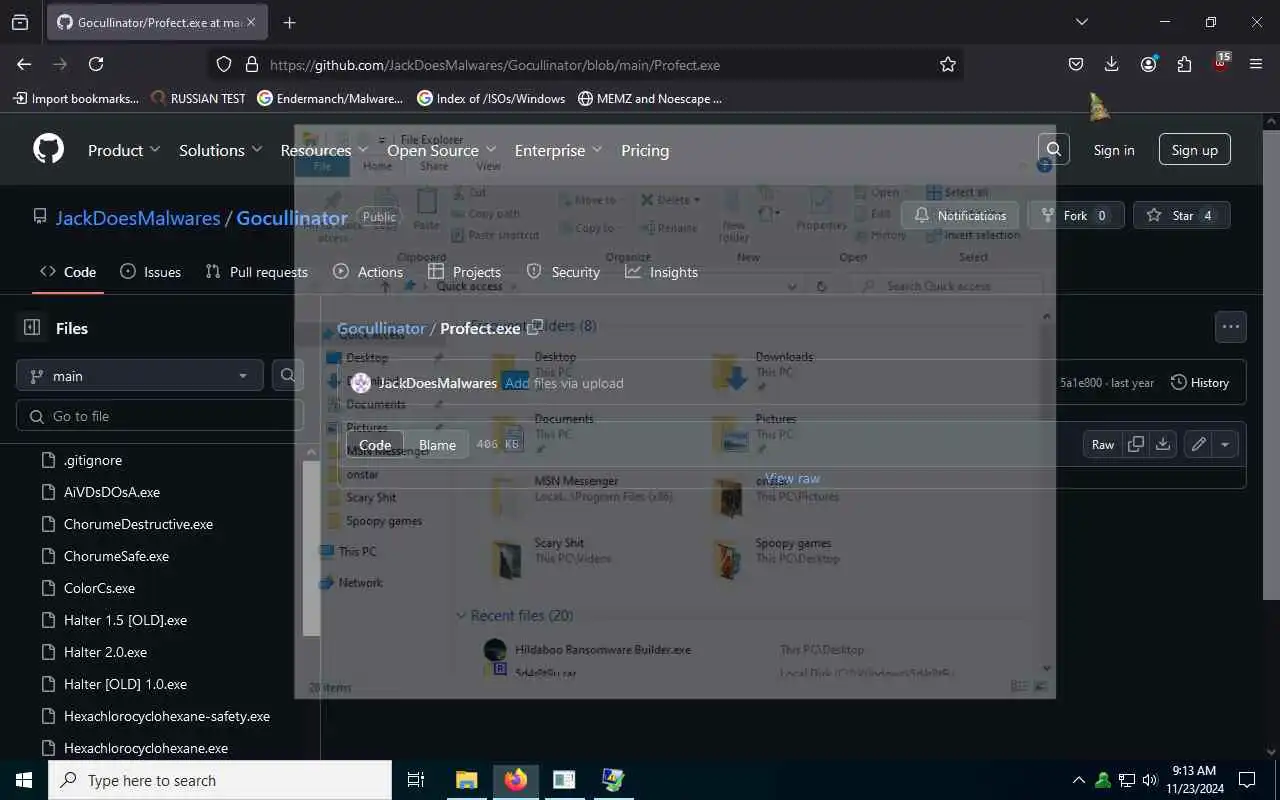Open Firefox extensions puzzle icon

pos(1184,64)
